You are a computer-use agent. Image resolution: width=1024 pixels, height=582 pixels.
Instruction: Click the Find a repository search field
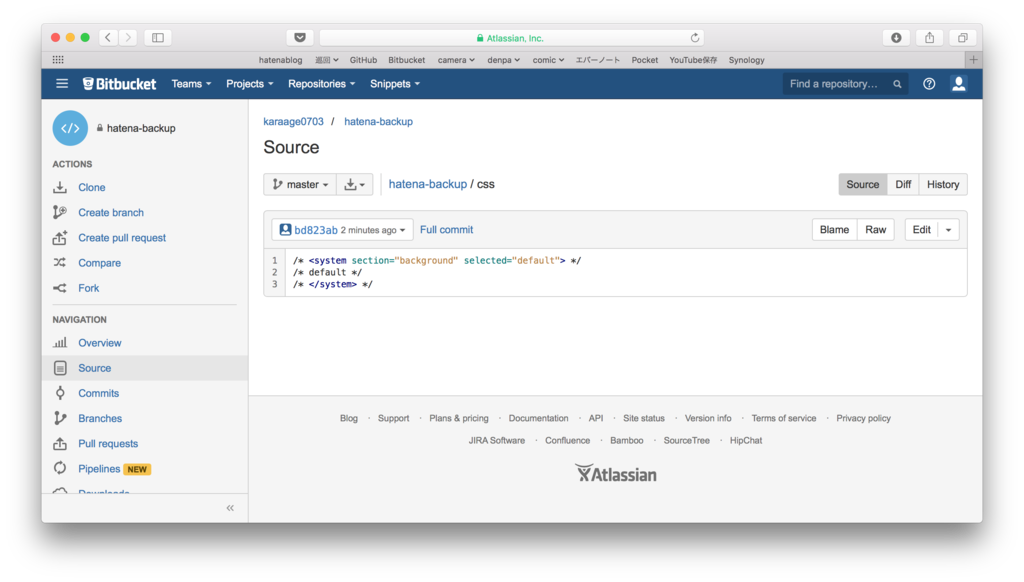(x=845, y=84)
